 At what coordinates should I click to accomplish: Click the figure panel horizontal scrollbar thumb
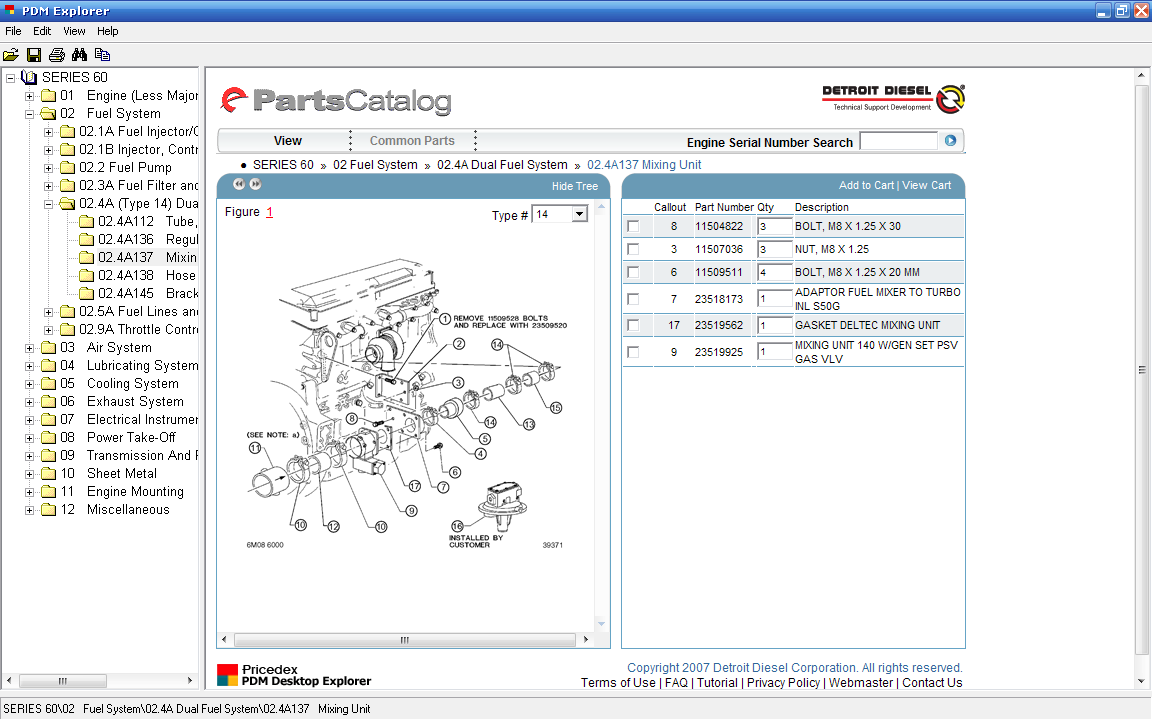[404, 640]
